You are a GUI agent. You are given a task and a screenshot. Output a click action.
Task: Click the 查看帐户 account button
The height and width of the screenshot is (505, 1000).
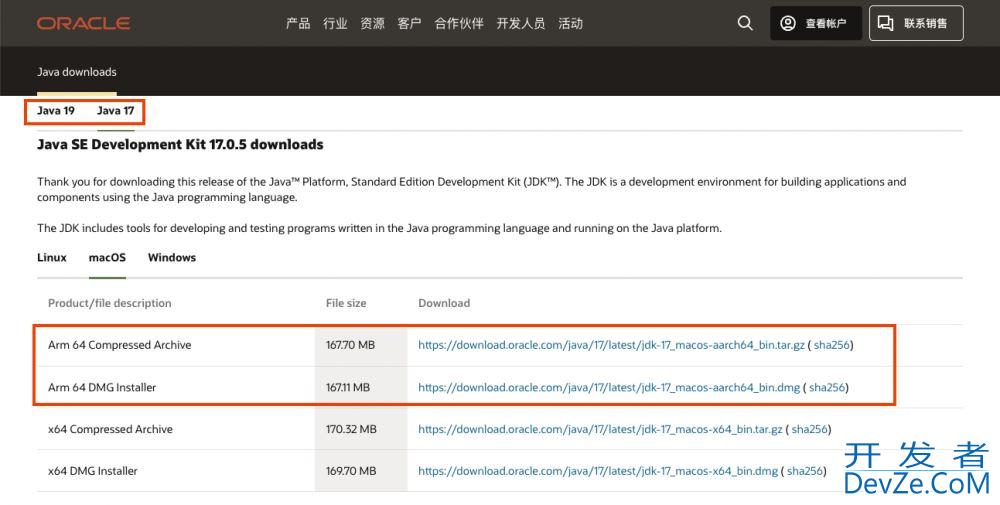(816, 24)
